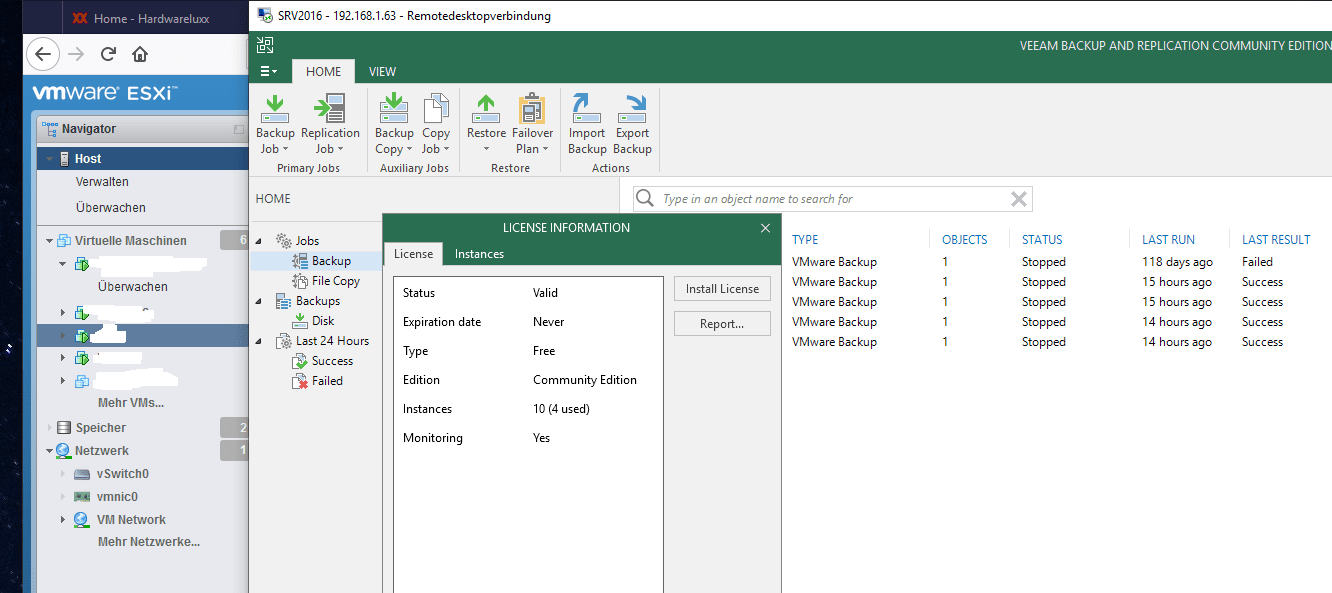This screenshot has height=593, width=1332.
Task: Switch to the Instances tab
Action: (479, 254)
